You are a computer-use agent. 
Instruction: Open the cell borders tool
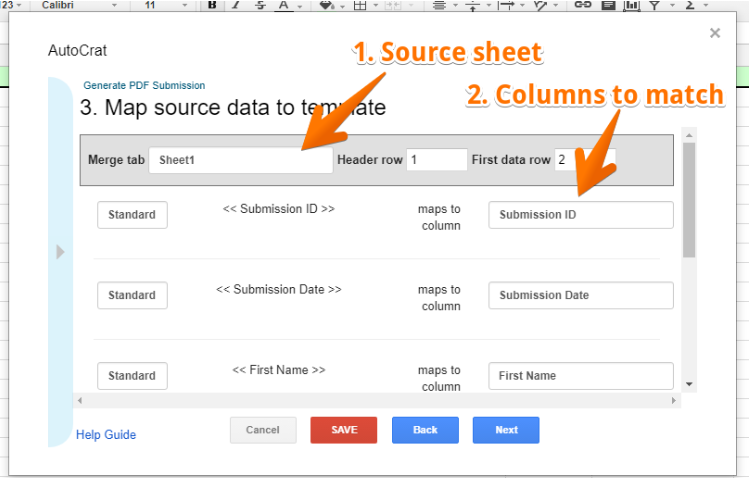360,5
